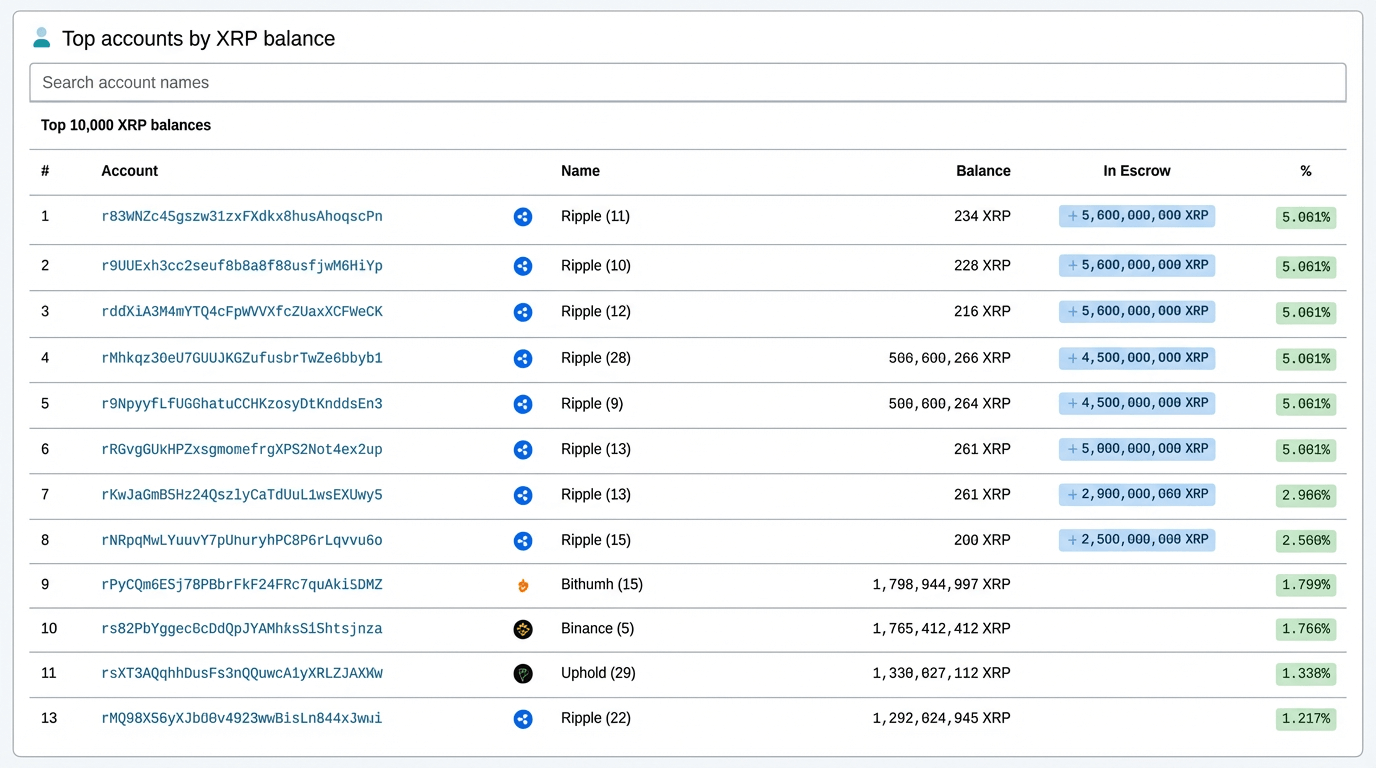Sort the table by the Name column
1376x768 pixels.
point(580,171)
